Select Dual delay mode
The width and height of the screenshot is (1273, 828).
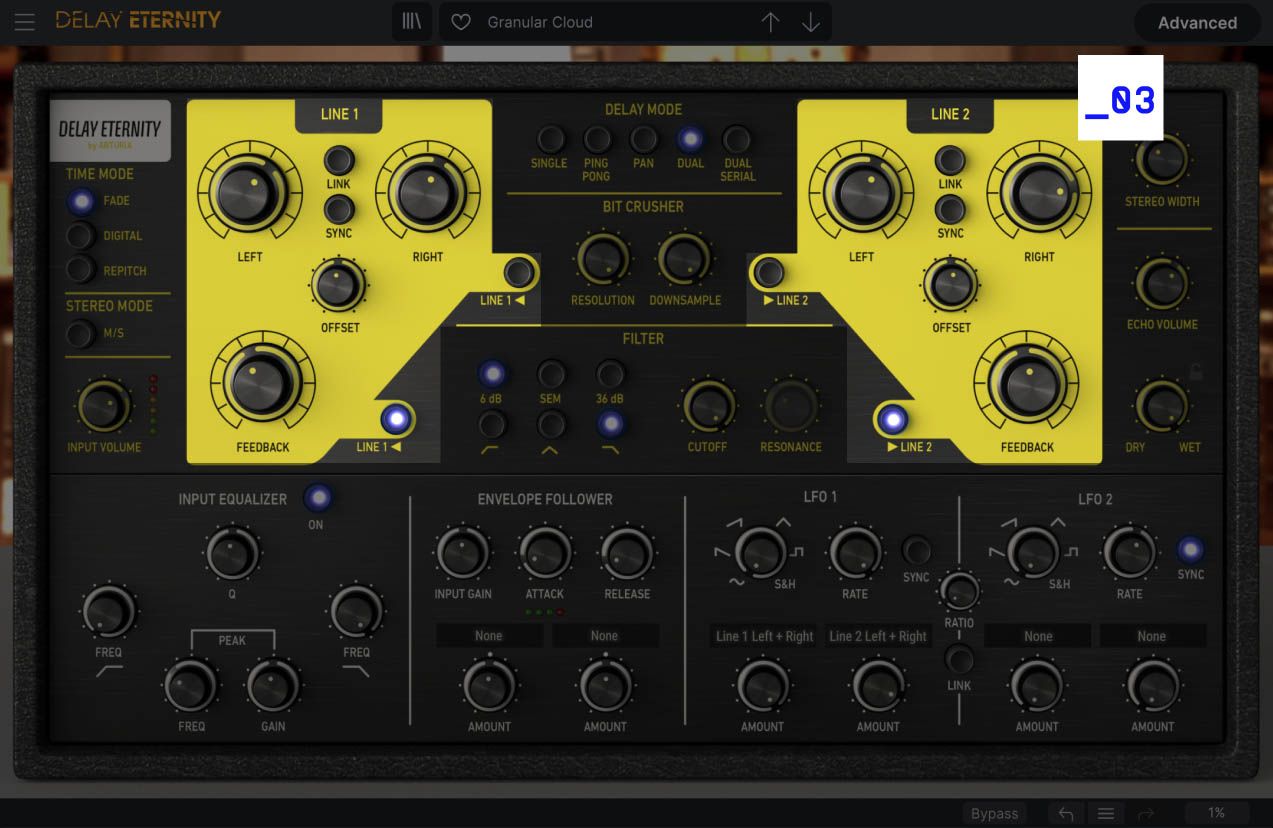(690, 139)
